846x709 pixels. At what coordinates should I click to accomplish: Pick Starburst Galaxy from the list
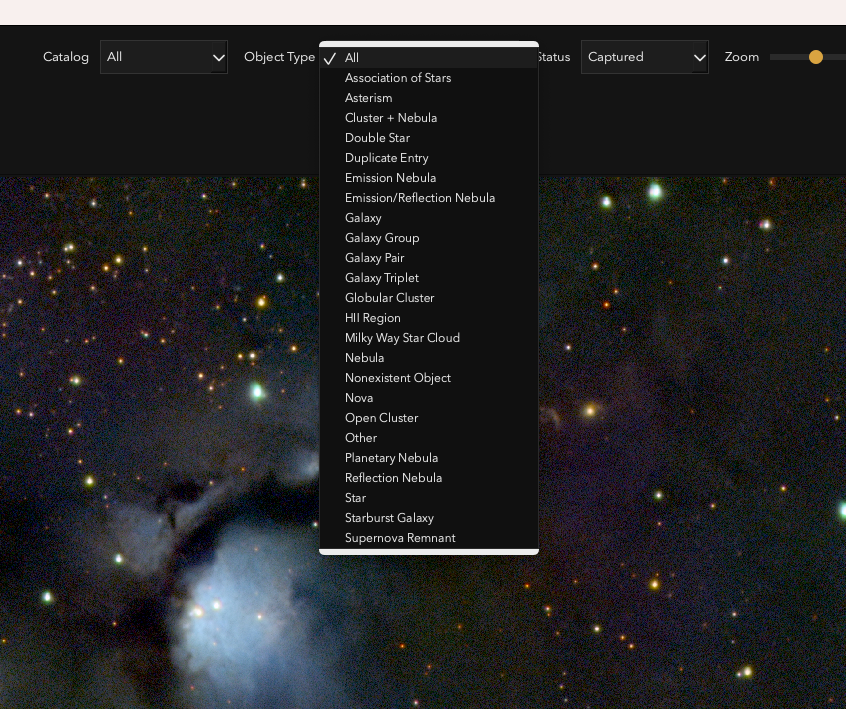(389, 518)
